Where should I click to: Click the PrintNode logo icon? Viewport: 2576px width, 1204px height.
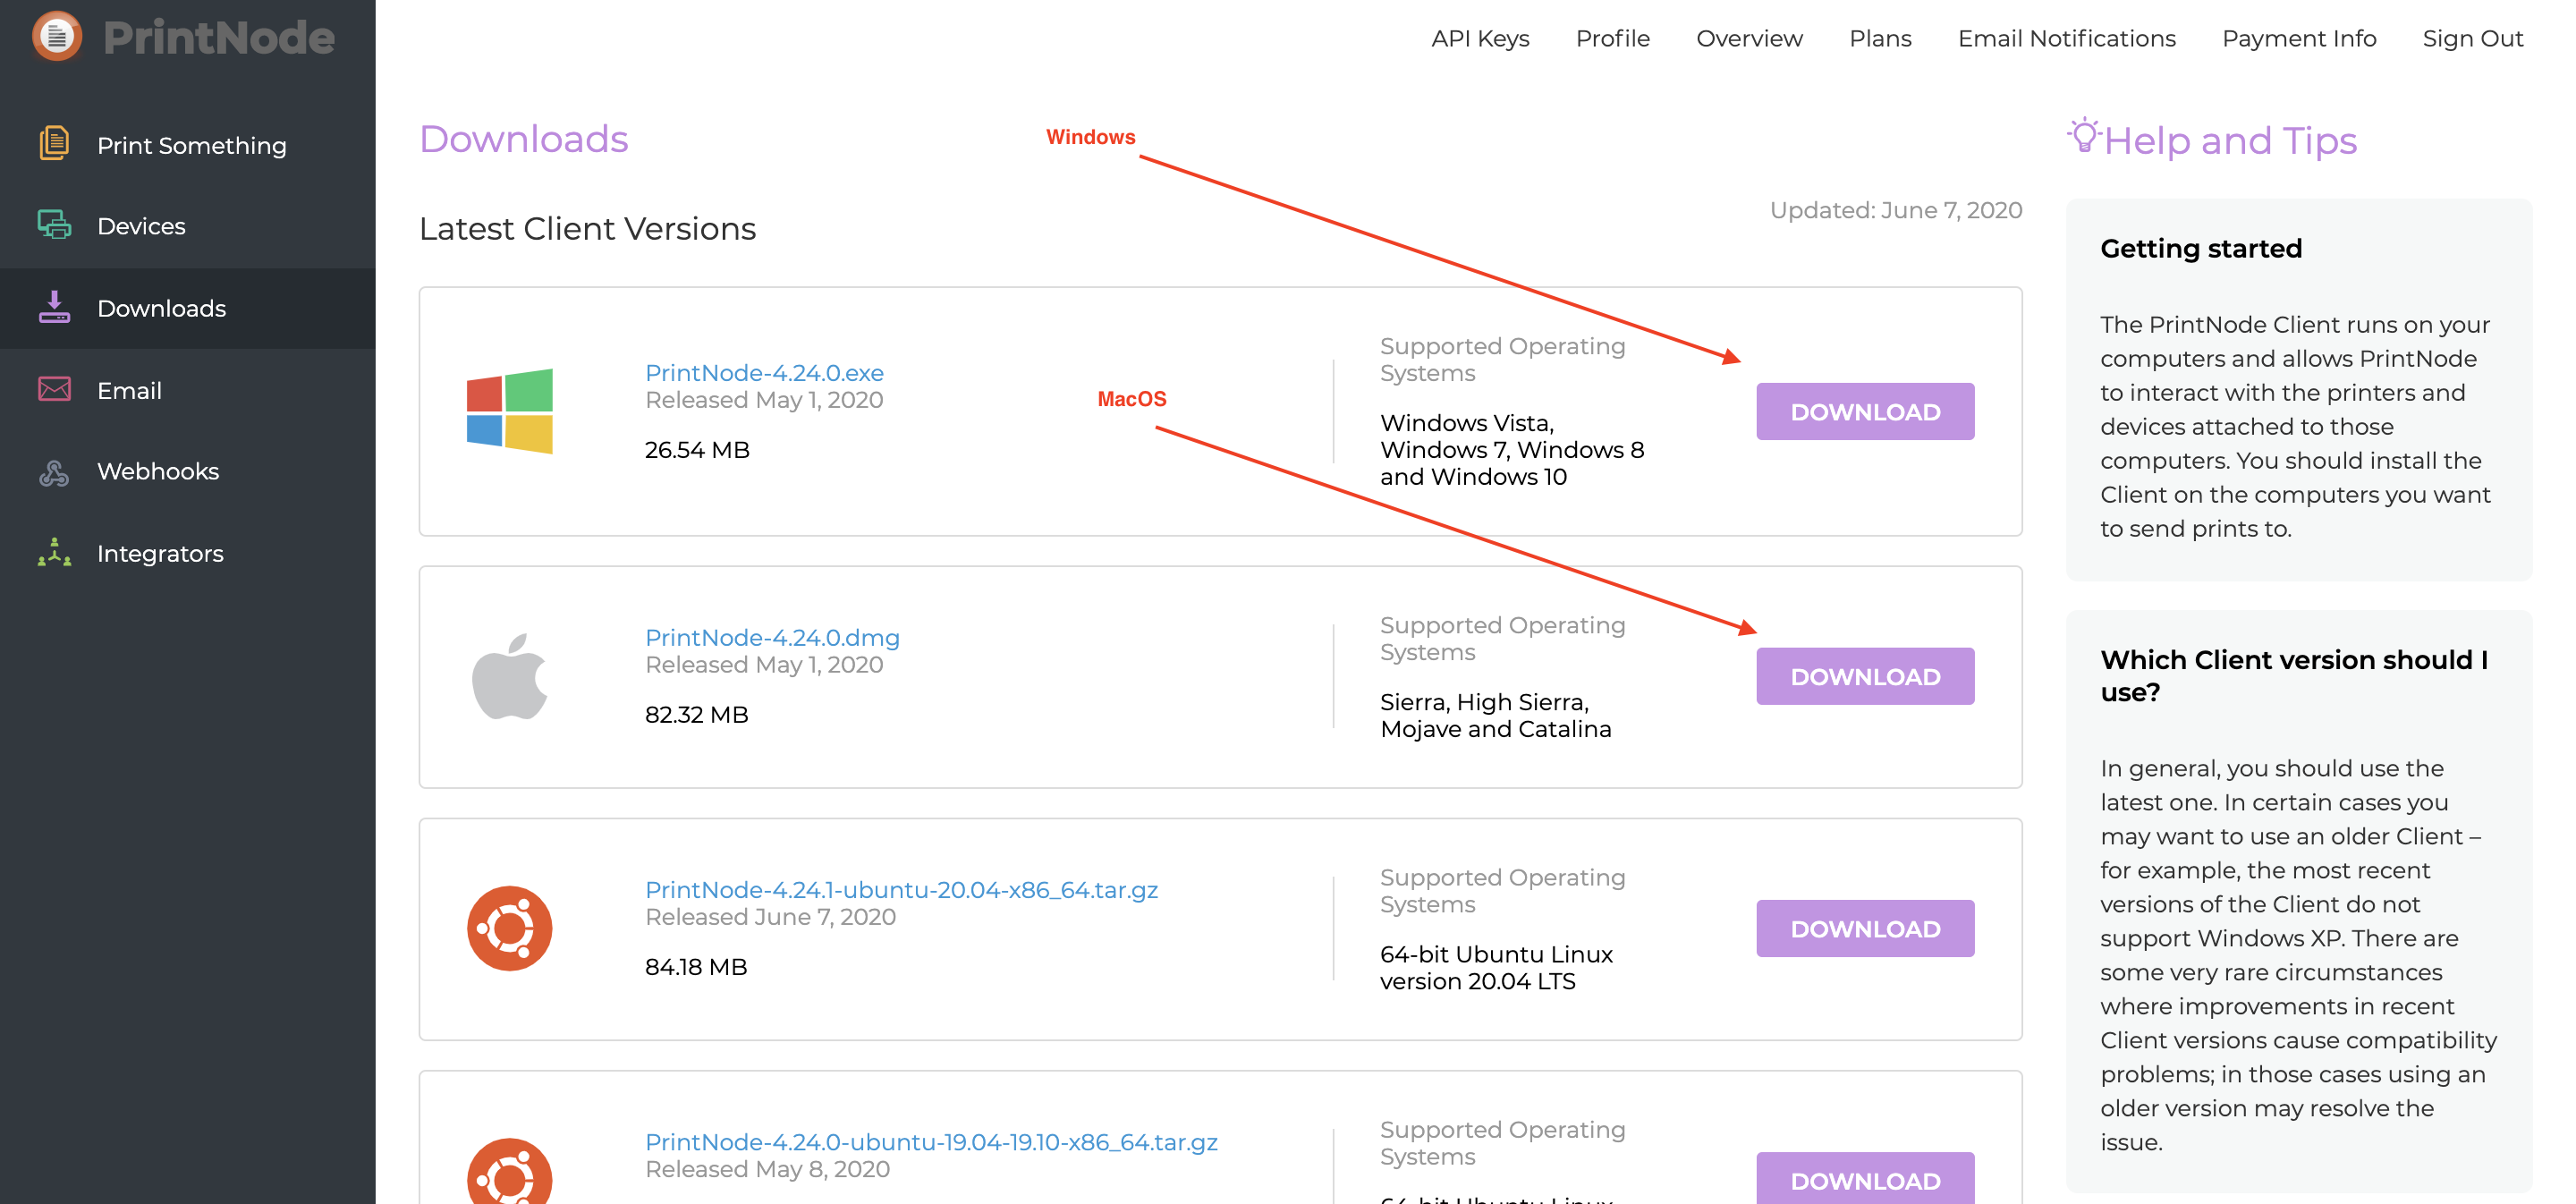(x=57, y=37)
